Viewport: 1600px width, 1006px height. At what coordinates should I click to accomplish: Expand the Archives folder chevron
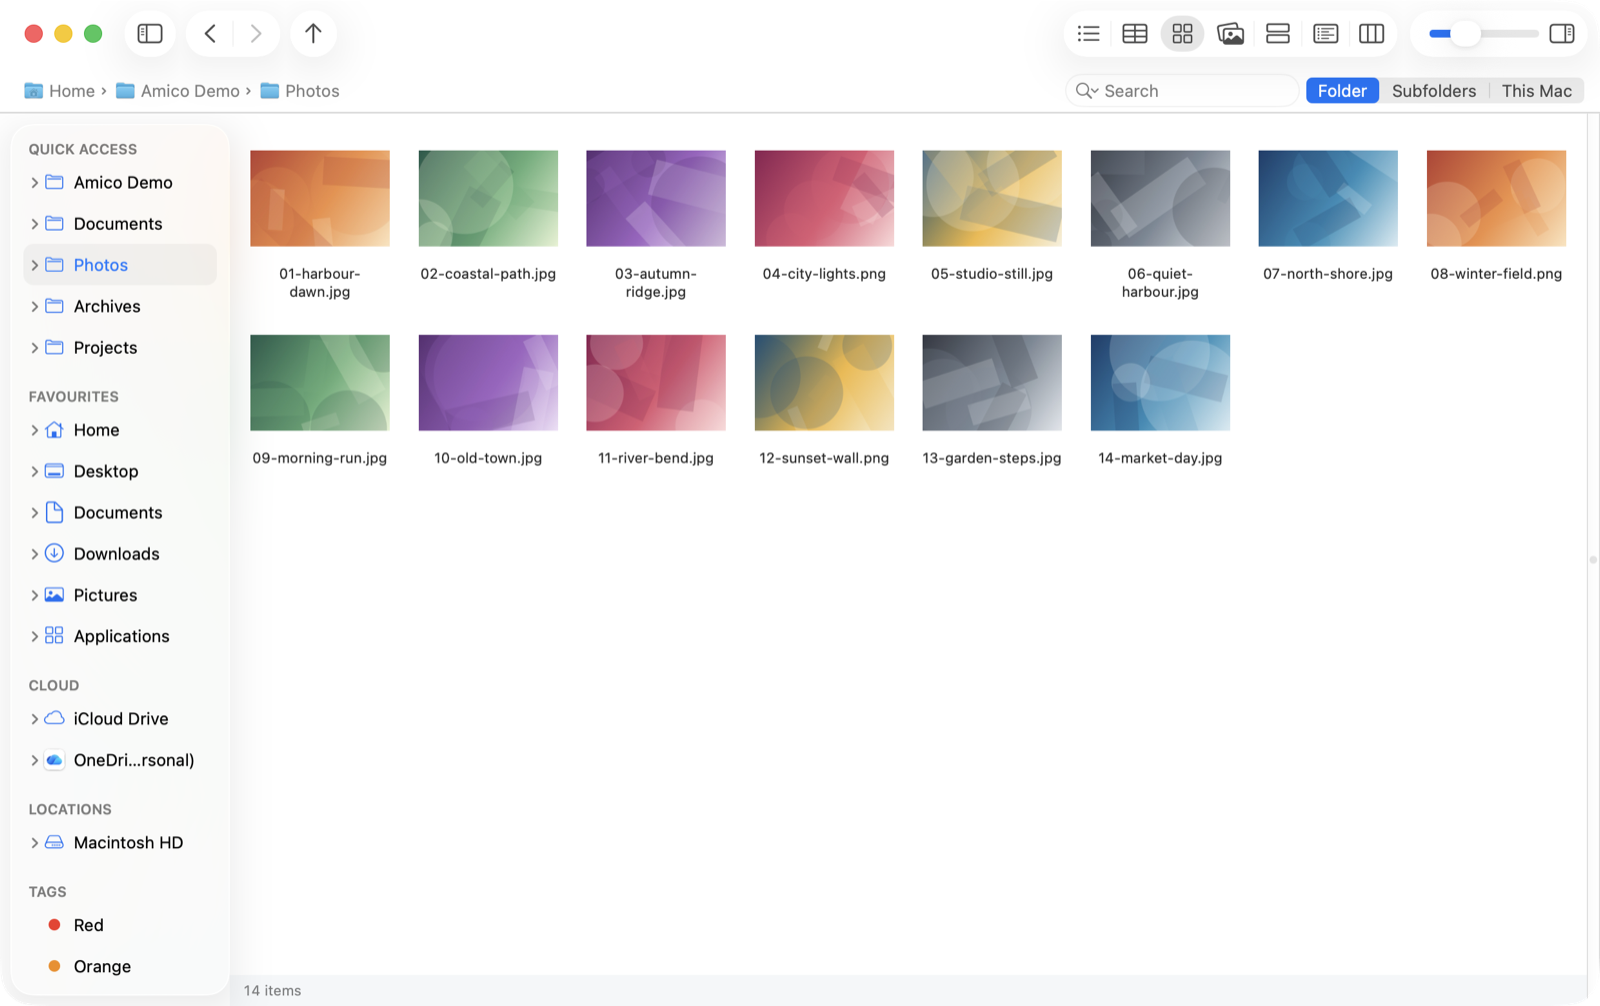click(35, 306)
